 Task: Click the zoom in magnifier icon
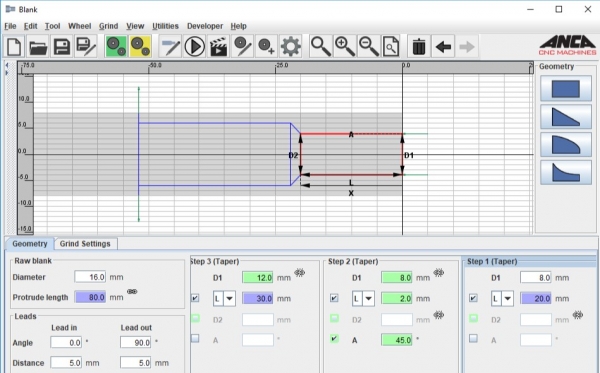[x=345, y=47]
